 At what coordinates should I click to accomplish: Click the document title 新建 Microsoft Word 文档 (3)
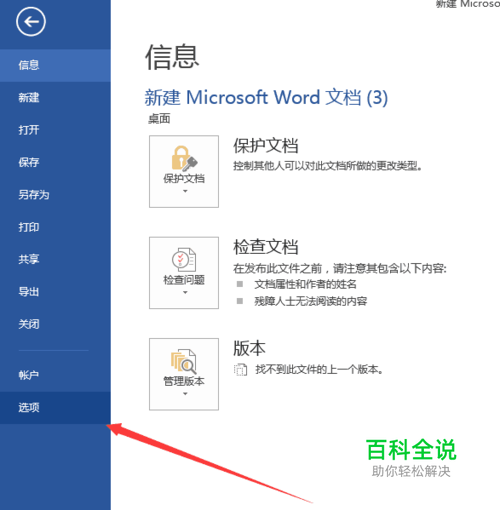(x=266, y=98)
